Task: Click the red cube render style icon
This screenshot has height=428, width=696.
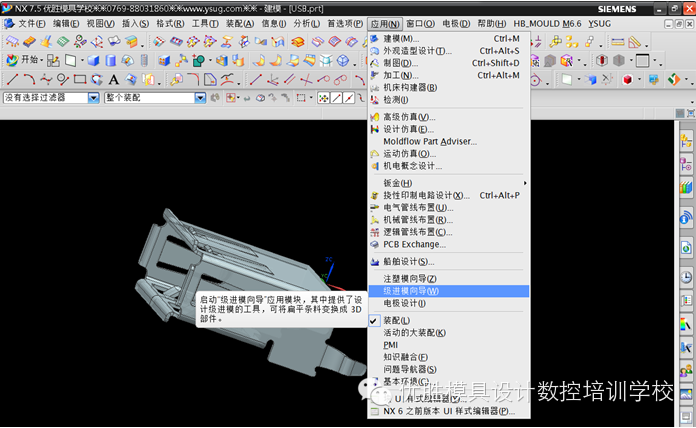Action: pyautogui.click(x=627, y=80)
